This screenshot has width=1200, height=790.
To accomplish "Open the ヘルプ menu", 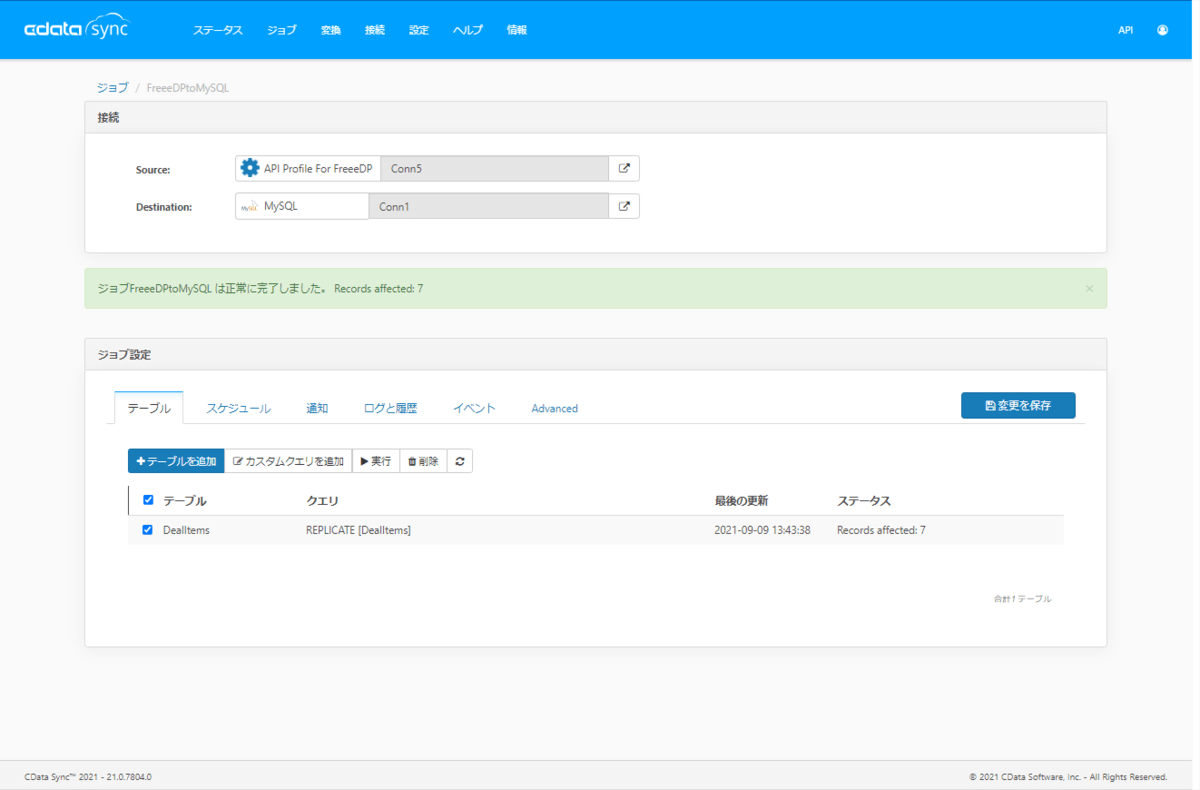I will coord(468,30).
